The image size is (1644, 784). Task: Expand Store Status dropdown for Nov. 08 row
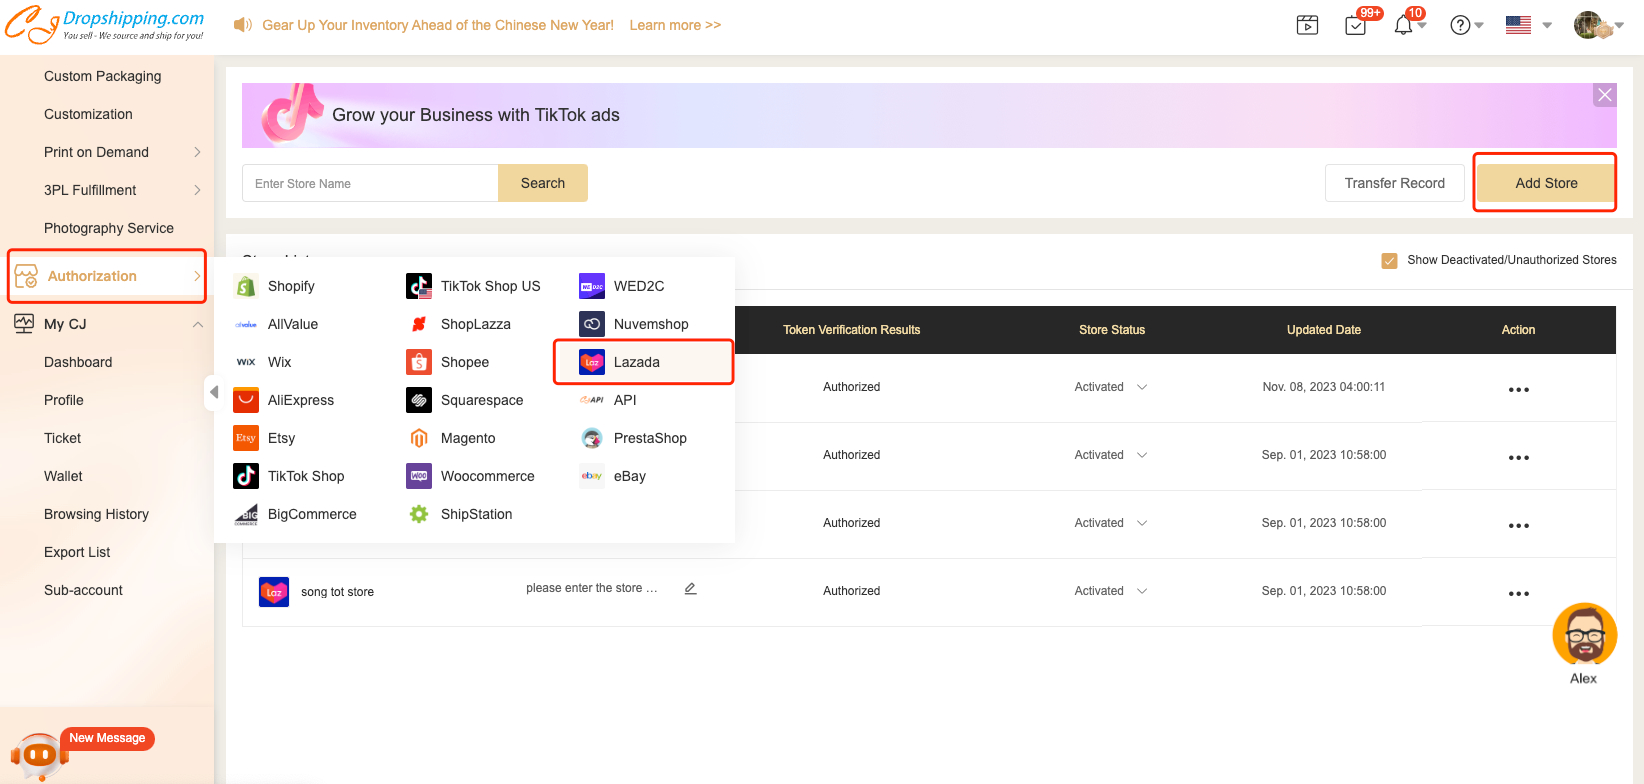(x=1142, y=387)
